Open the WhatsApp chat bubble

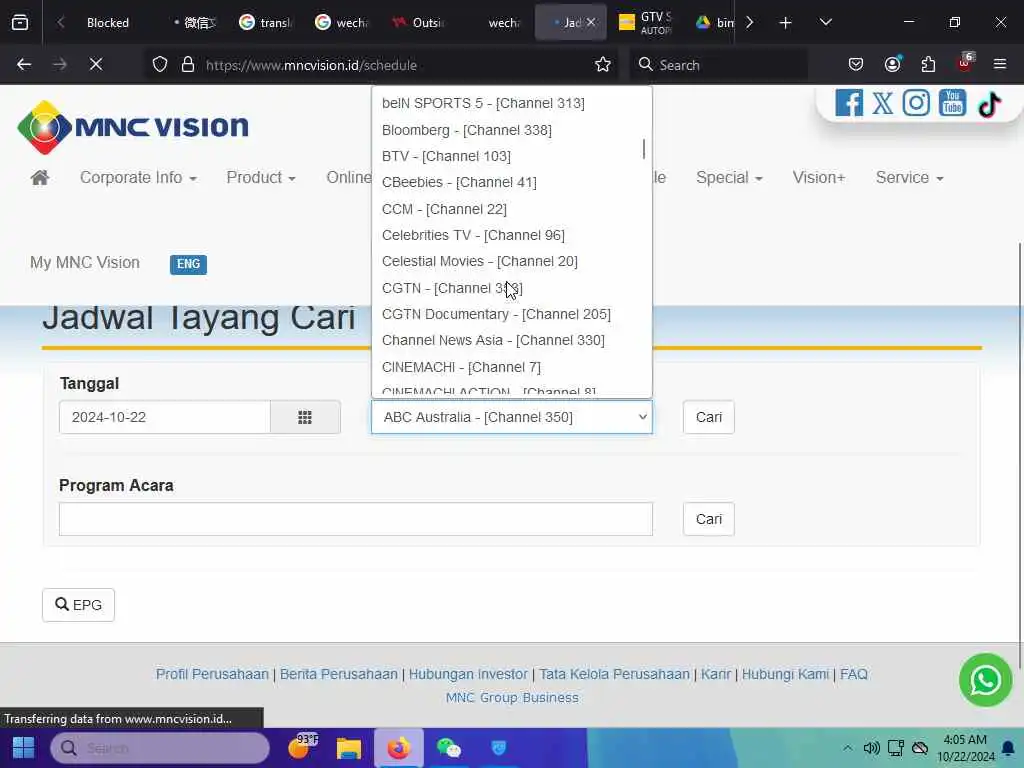point(985,680)
